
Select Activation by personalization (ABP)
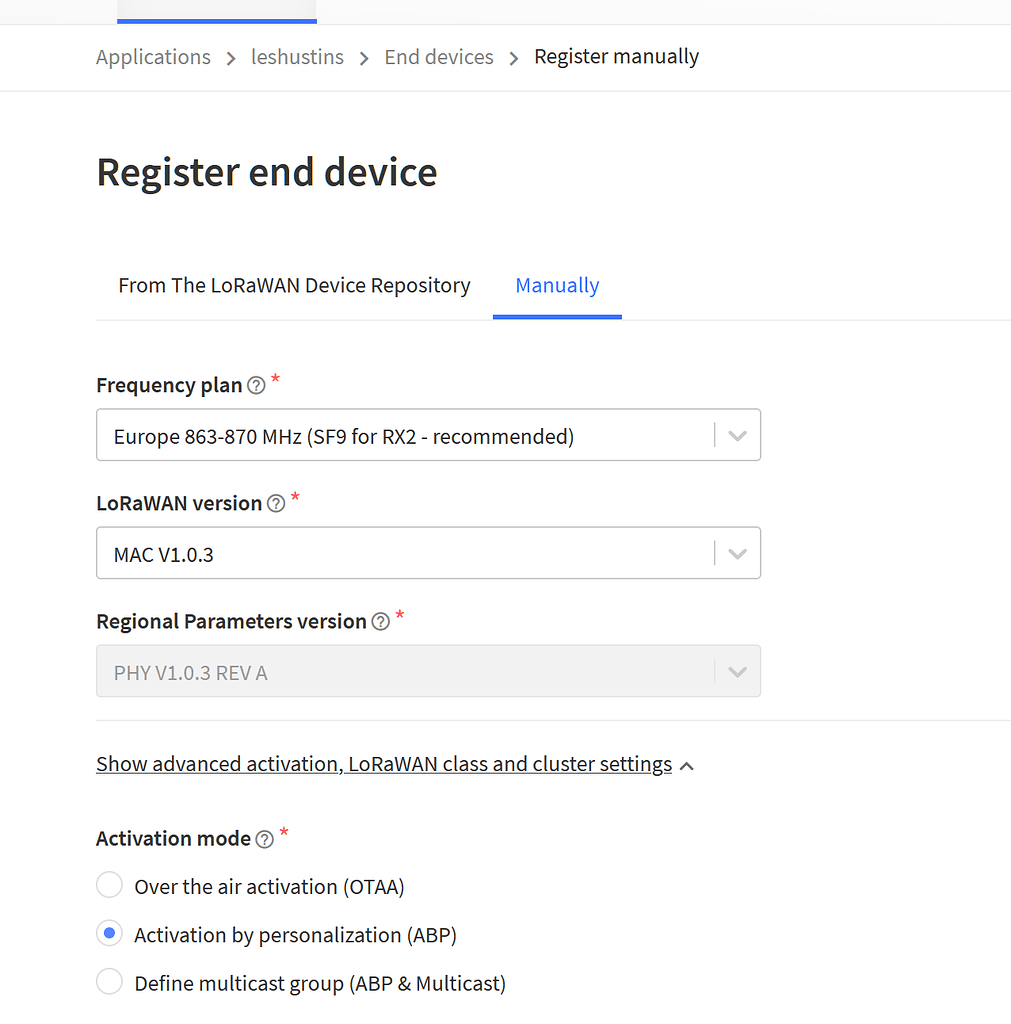pos(109,933)
